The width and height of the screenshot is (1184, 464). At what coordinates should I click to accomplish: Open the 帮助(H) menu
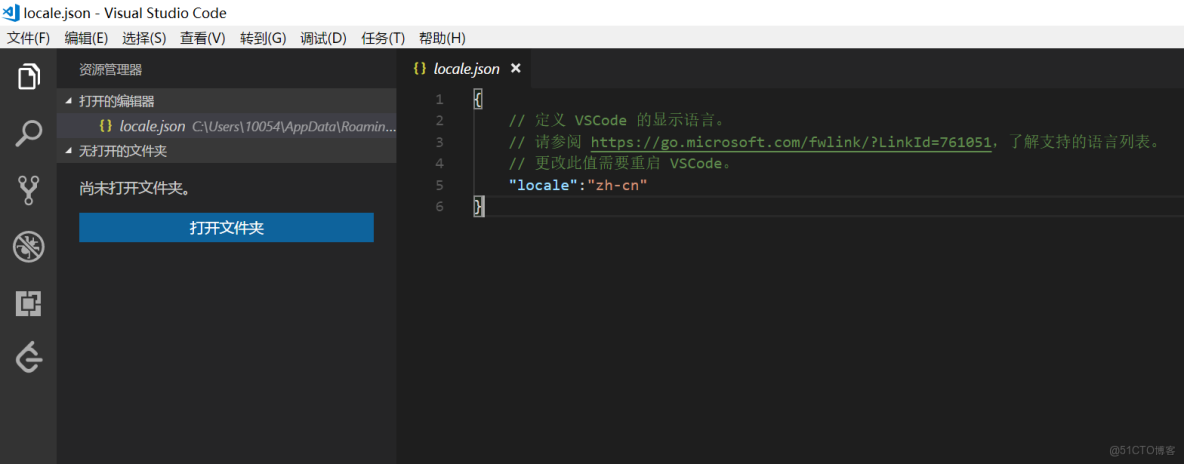pos(442,39)
